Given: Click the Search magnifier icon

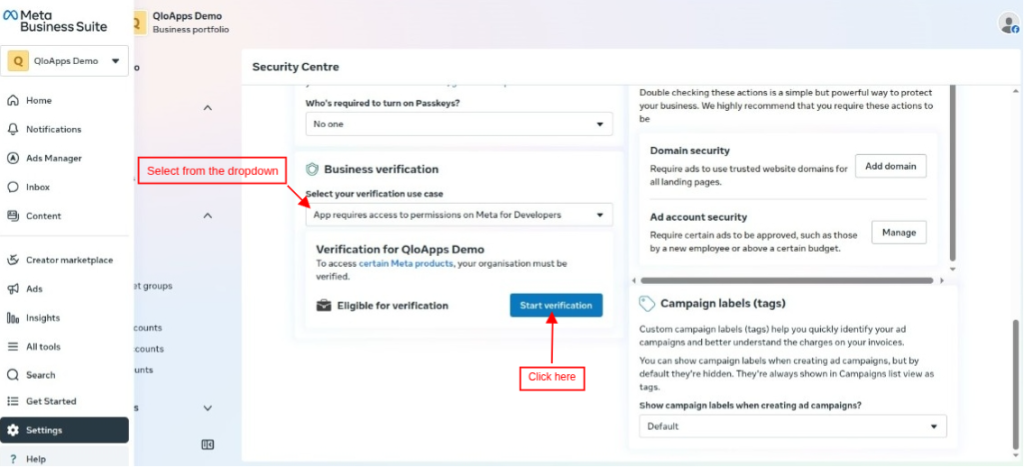Looking at the screenshot, I should 12,375.
